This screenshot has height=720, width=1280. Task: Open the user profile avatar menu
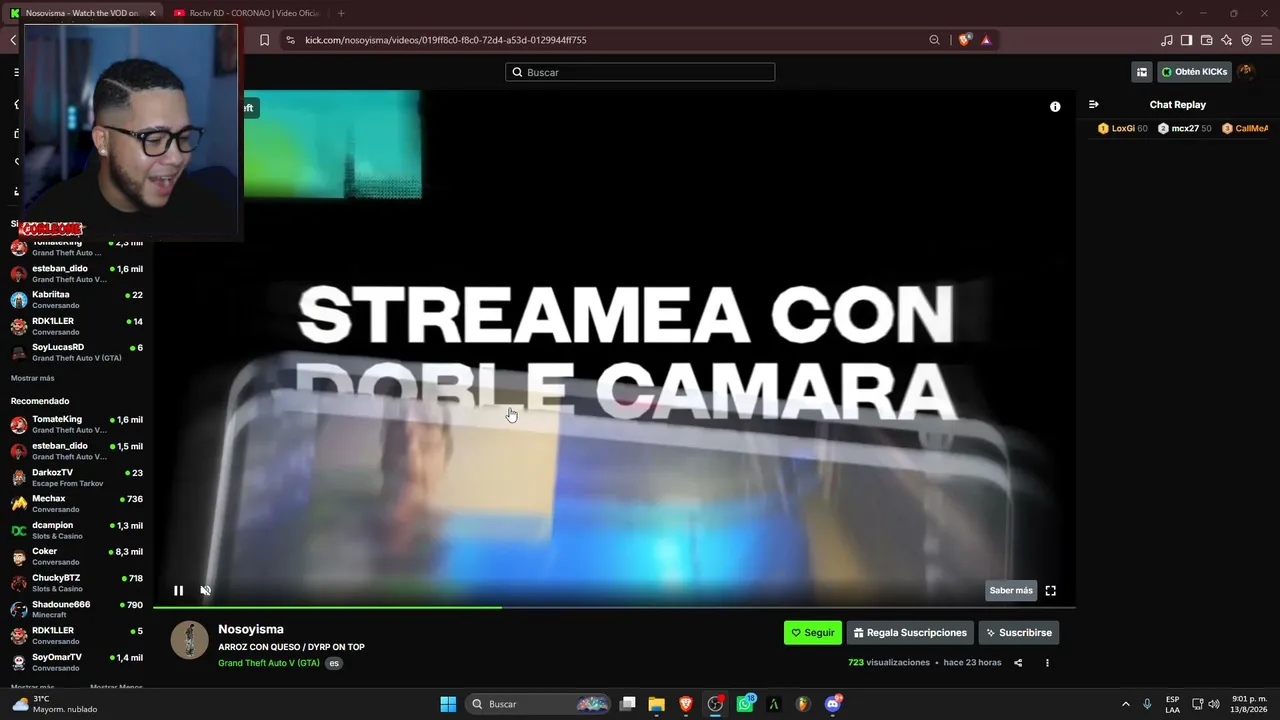tap(1246, 72)
